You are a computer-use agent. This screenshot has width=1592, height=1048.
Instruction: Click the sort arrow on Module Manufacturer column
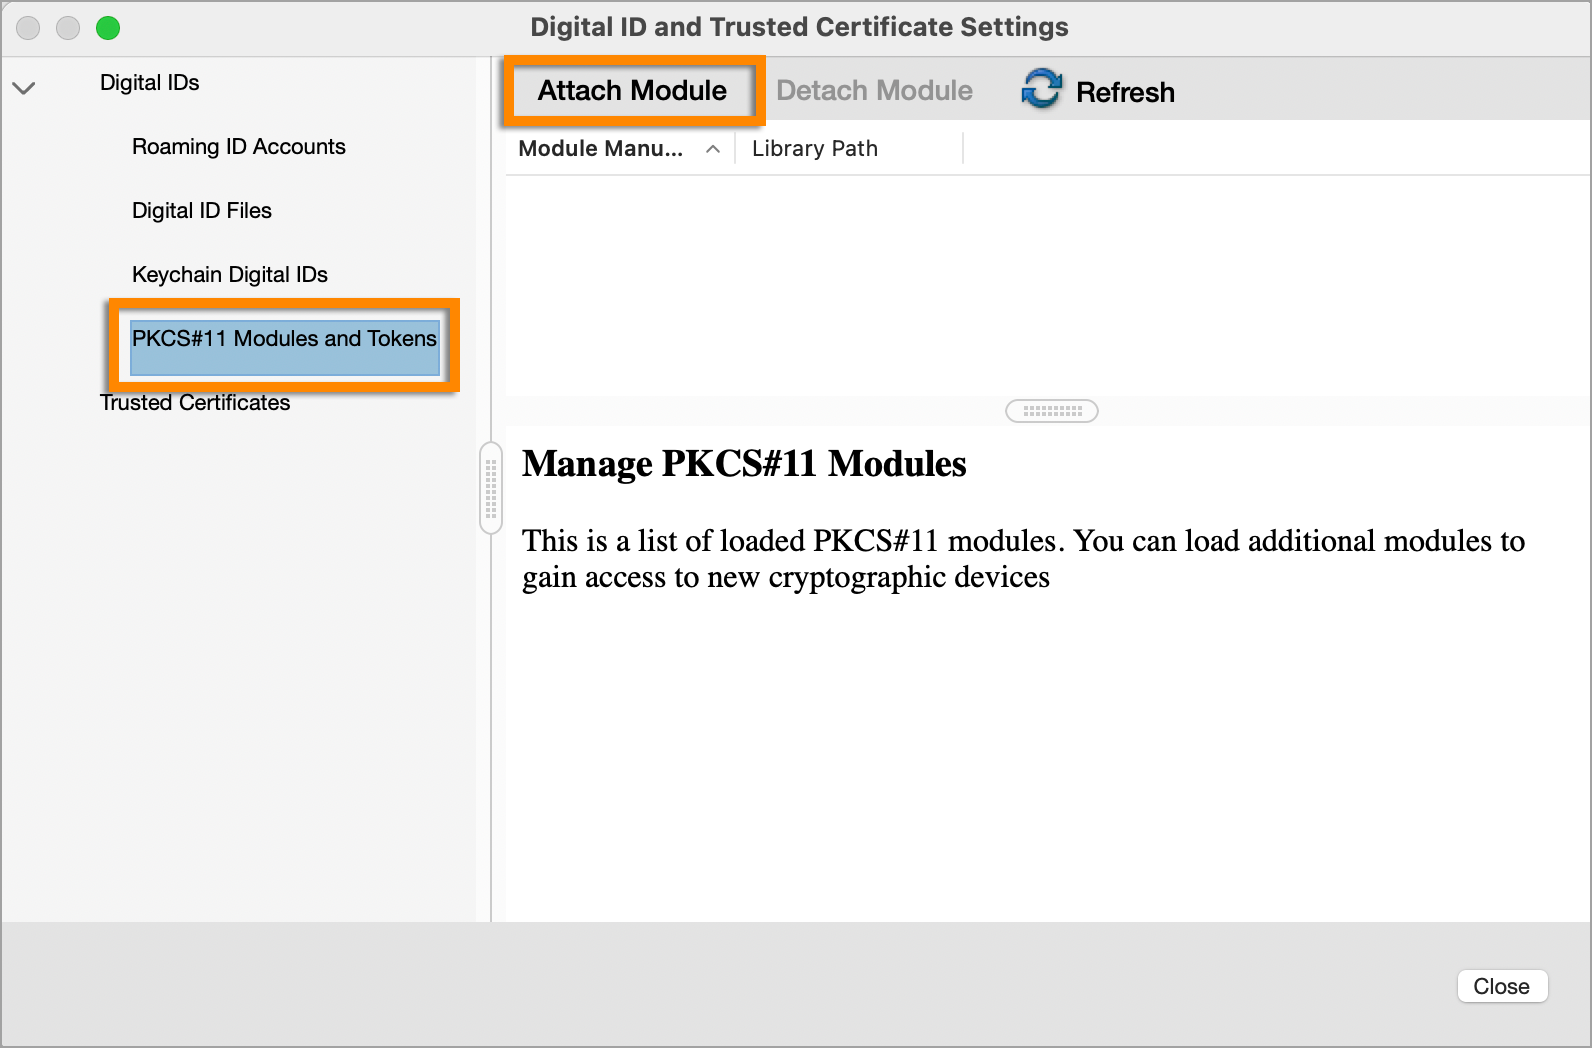[712, 148]
